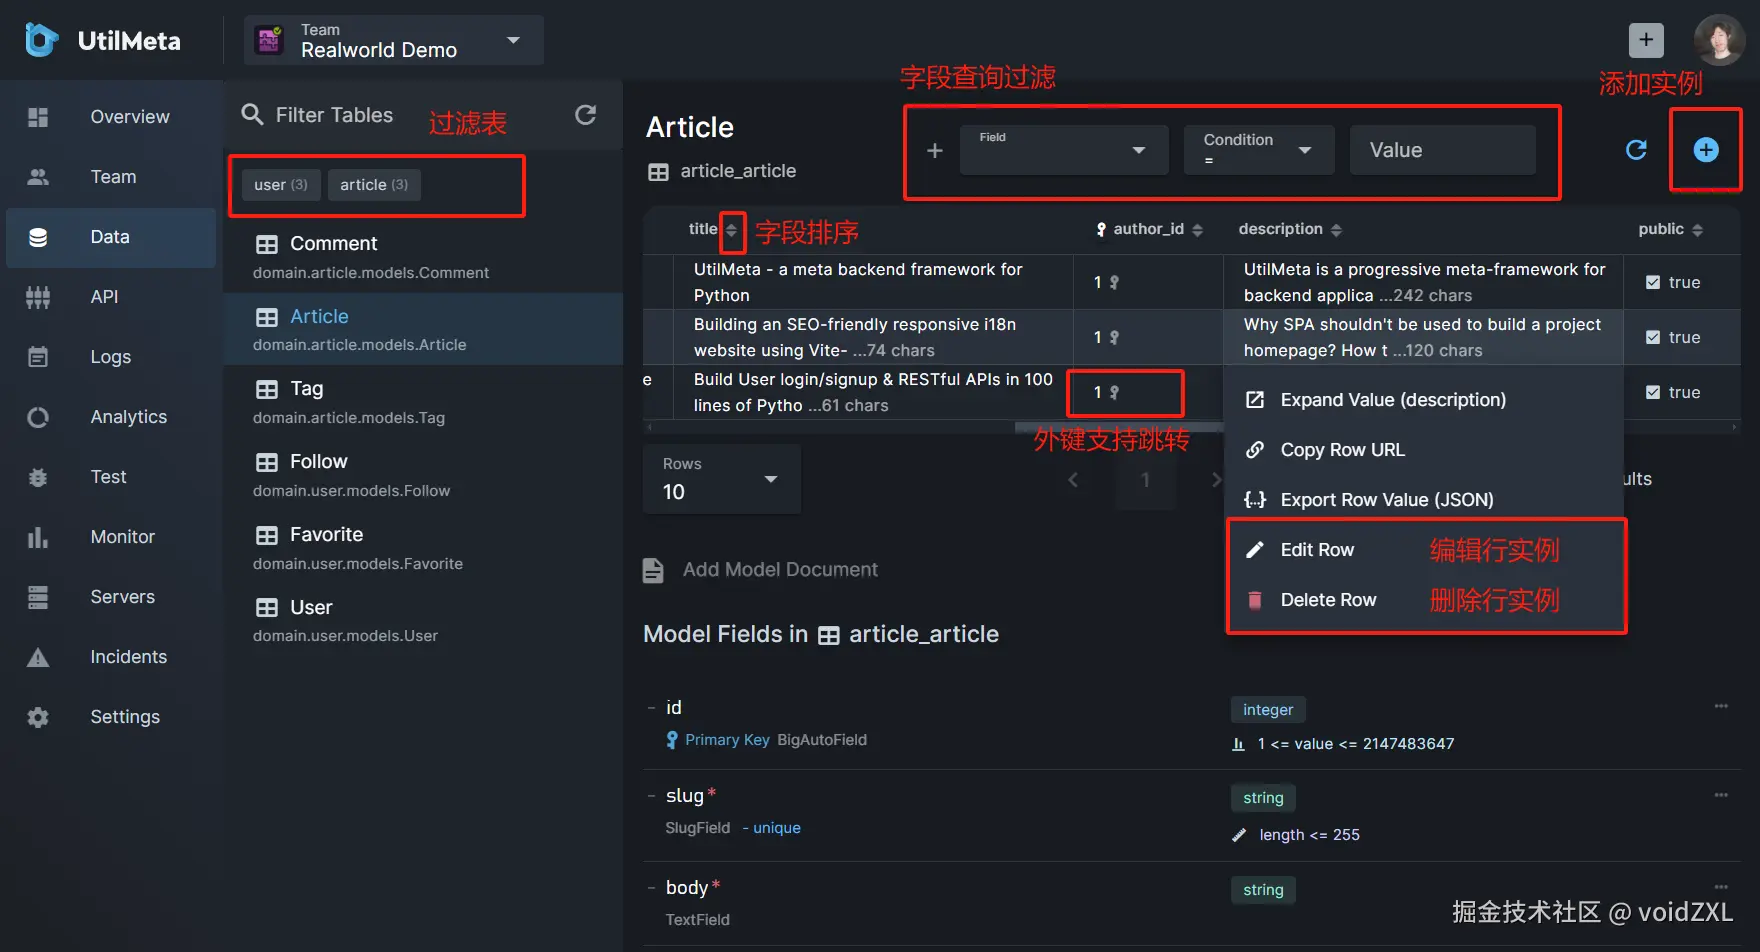This screenshot has height=952, width=1760.
Task: Click the UtilMeta logo icon
Action: [41, 40]
